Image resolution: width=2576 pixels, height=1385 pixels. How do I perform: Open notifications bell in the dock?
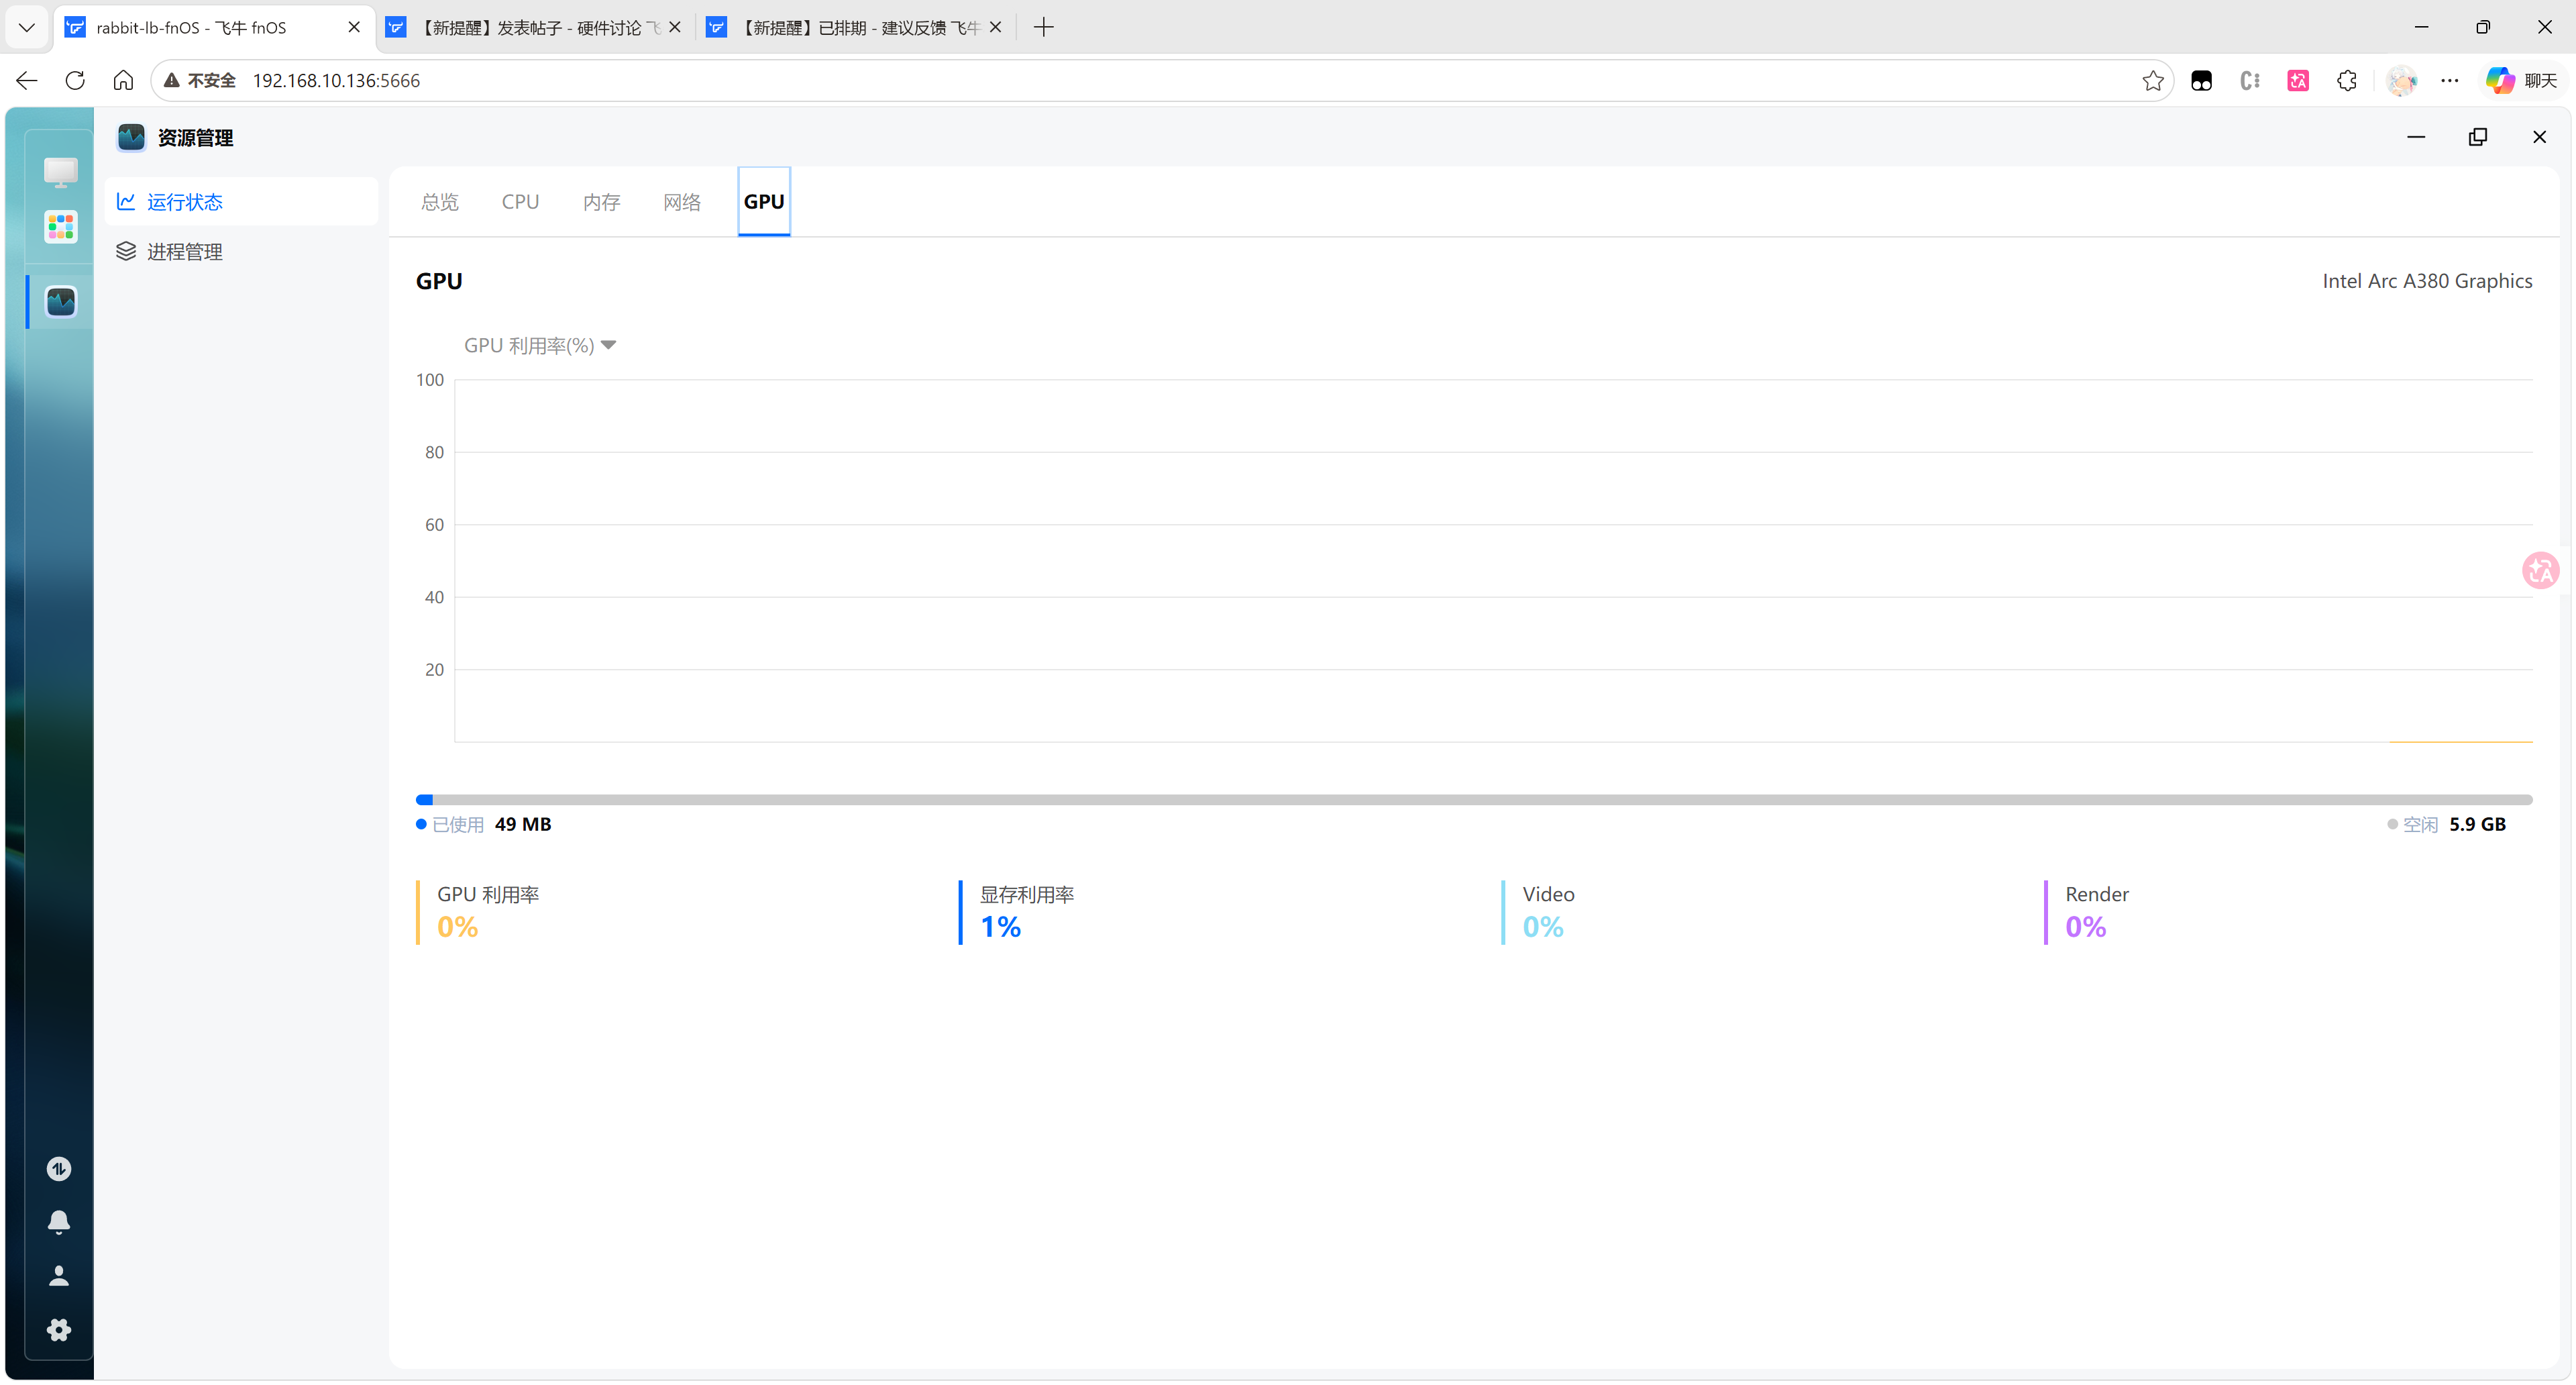pos(59,1221)
